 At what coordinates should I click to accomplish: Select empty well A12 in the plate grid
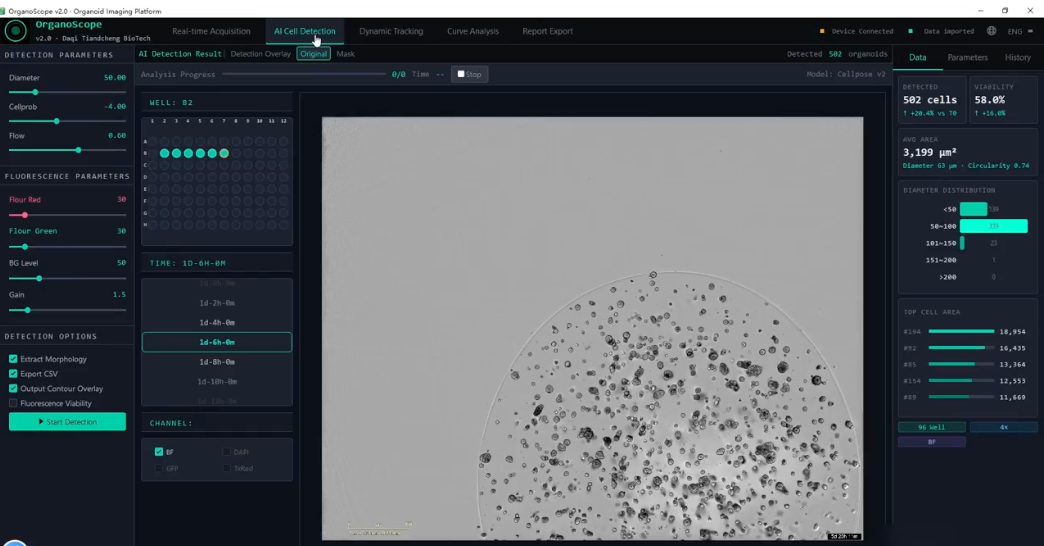(284, 141)
